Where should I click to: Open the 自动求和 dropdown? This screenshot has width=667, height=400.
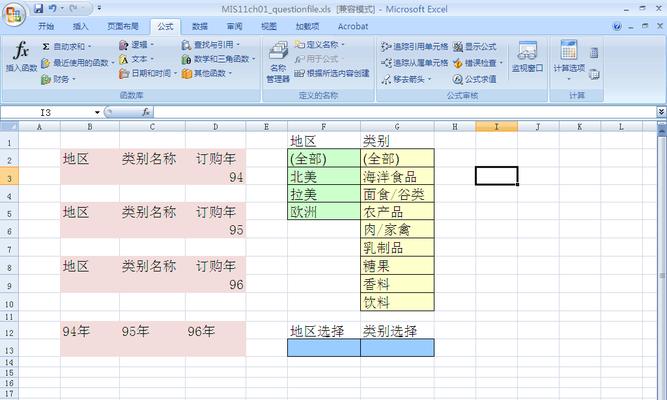pos(67,46)
